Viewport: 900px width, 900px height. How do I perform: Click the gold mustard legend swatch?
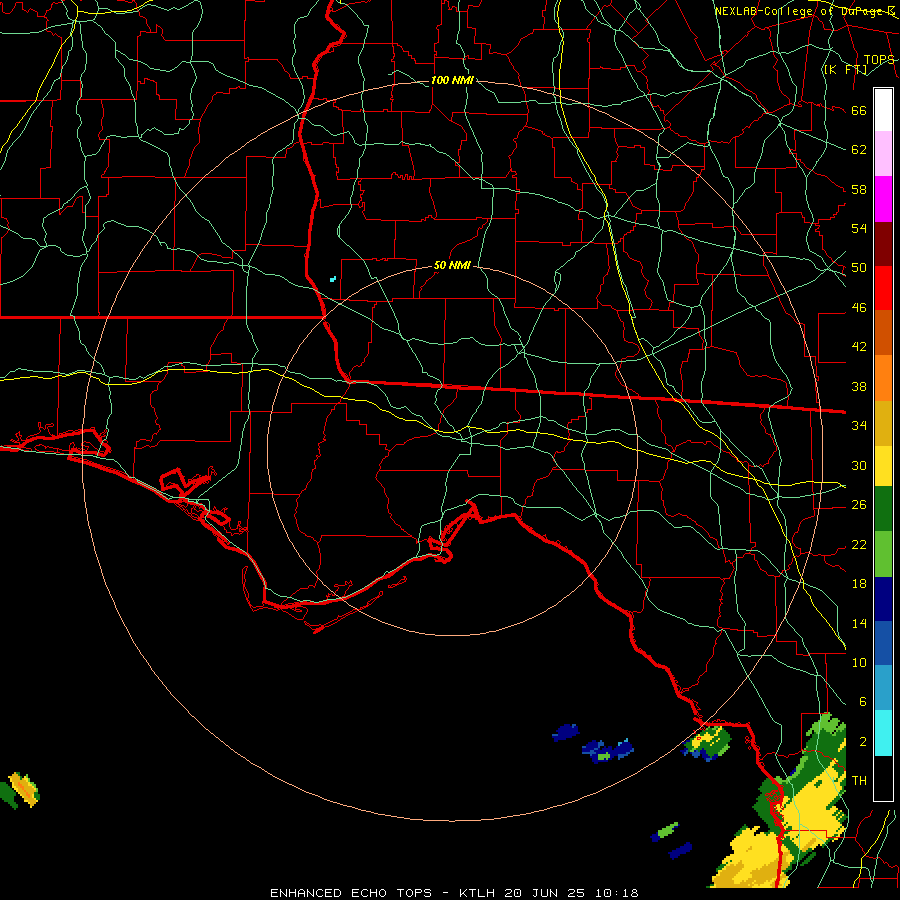[883, 422]
